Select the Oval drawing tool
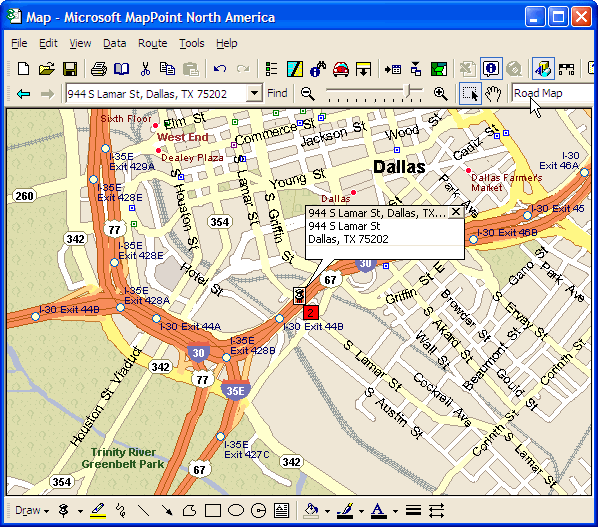The width and height of the screenshot is (598, 527). (x=236, y=511)
